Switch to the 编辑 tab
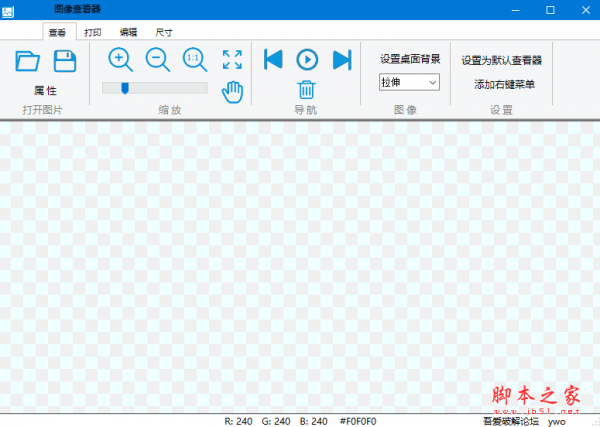Image resolution: width=600 pixels, height=427 pixels. [x=128, y=32]
